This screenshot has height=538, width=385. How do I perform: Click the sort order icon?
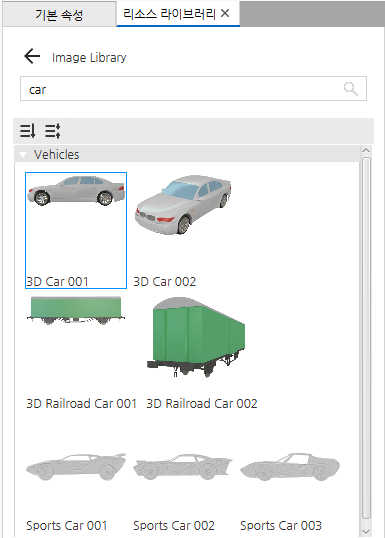click(x=27, y=131)
